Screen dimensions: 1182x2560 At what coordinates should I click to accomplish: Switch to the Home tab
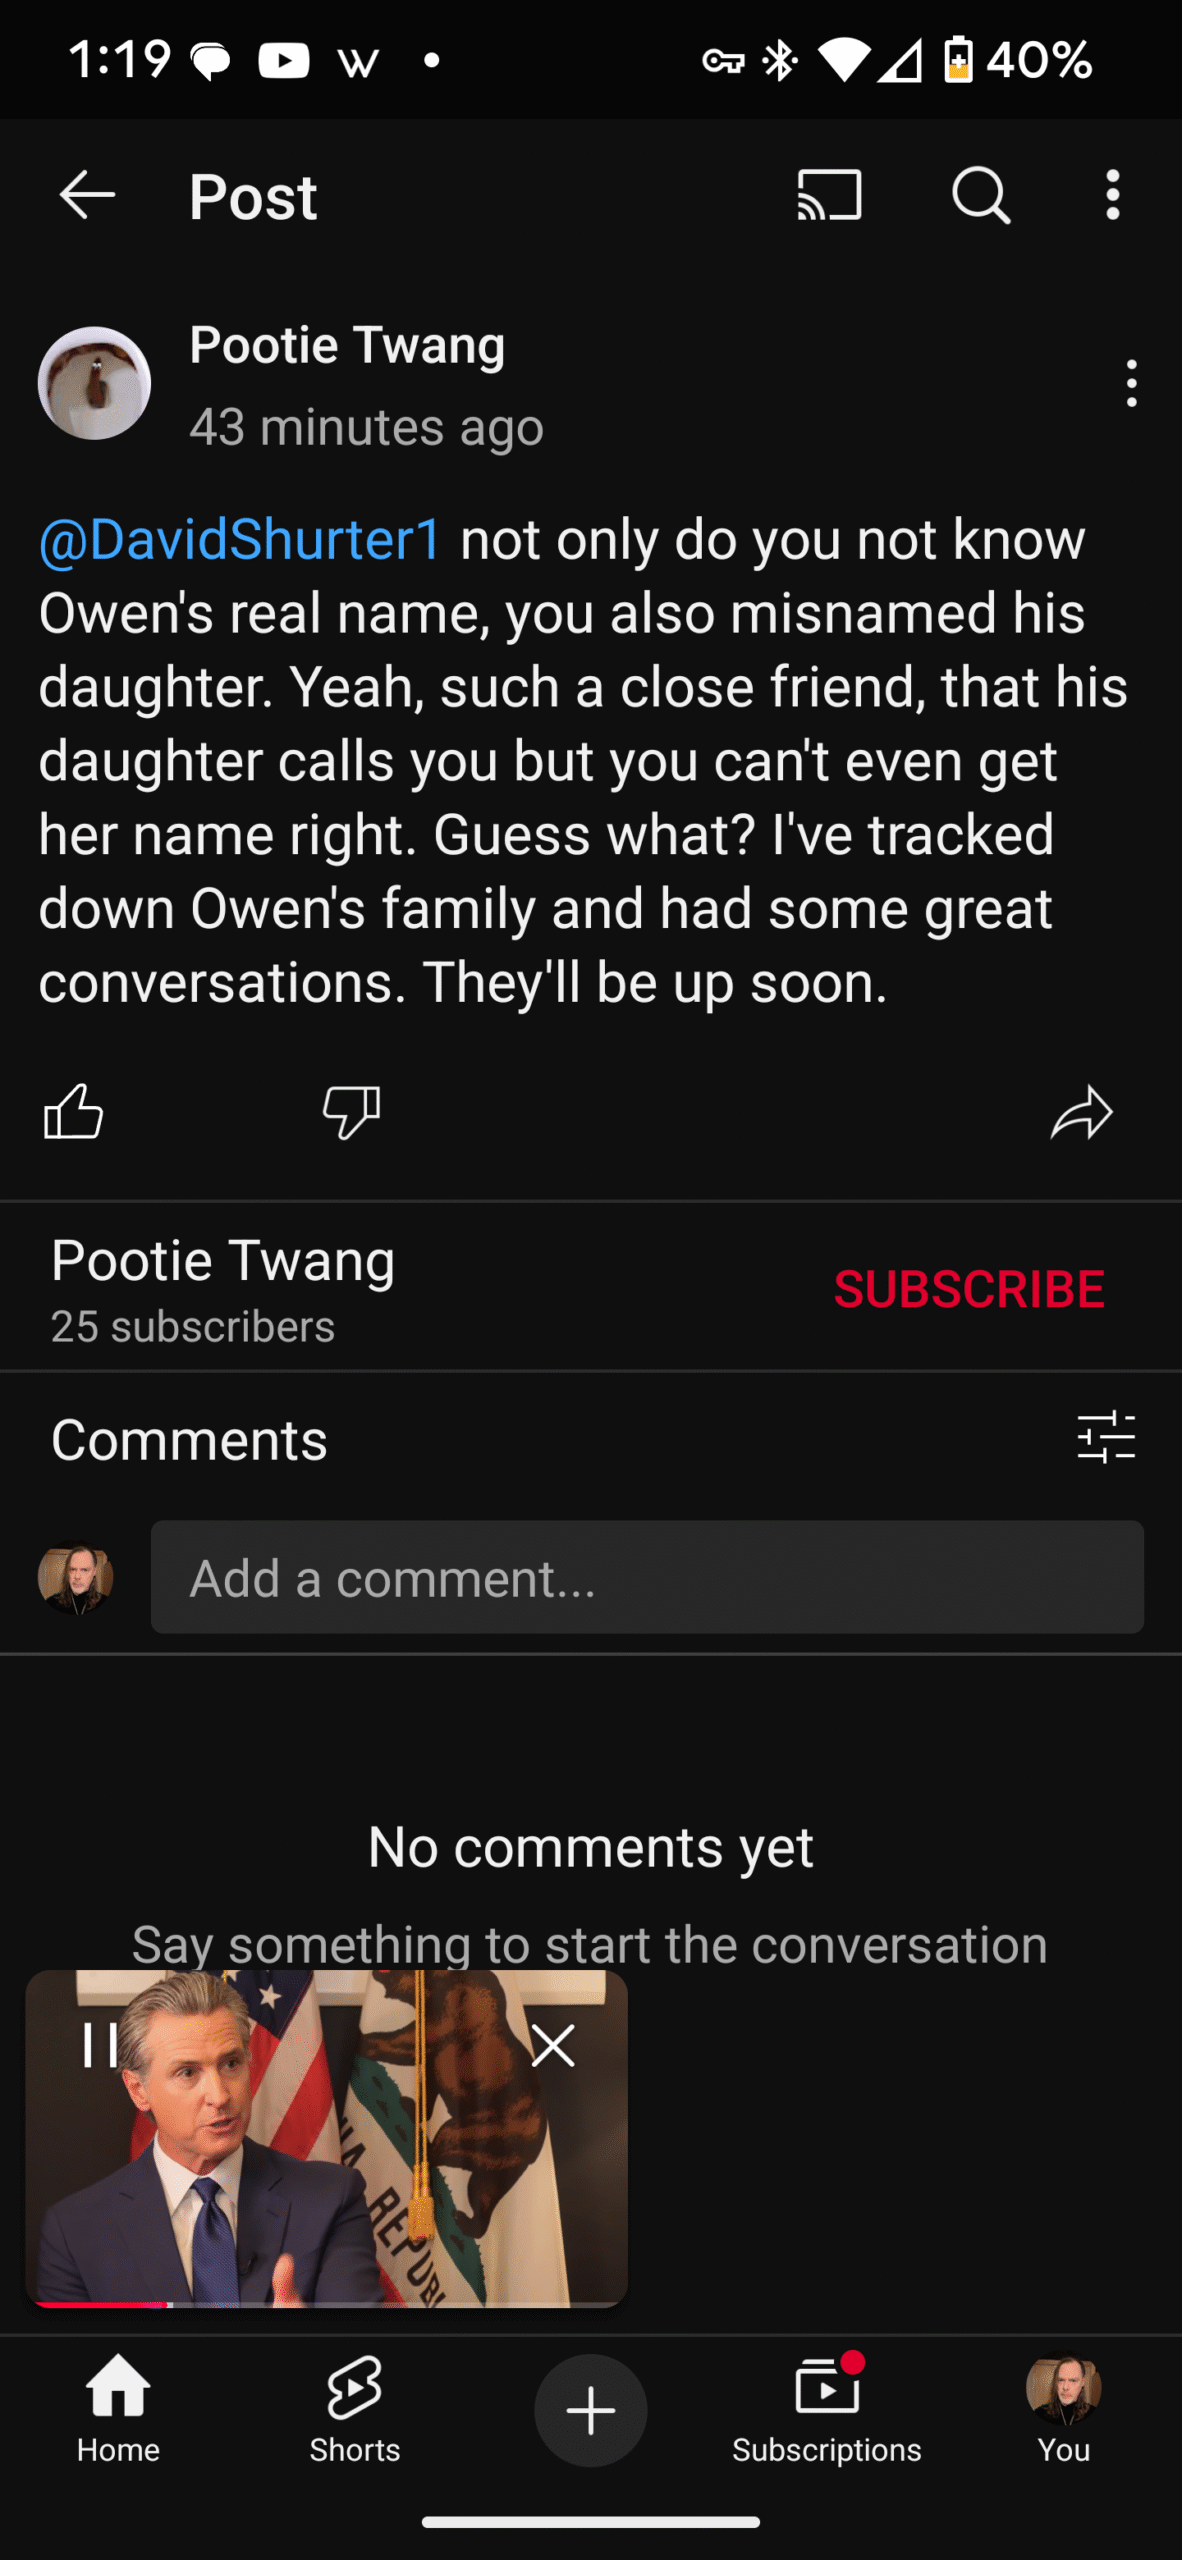[x=118, y=2410]
